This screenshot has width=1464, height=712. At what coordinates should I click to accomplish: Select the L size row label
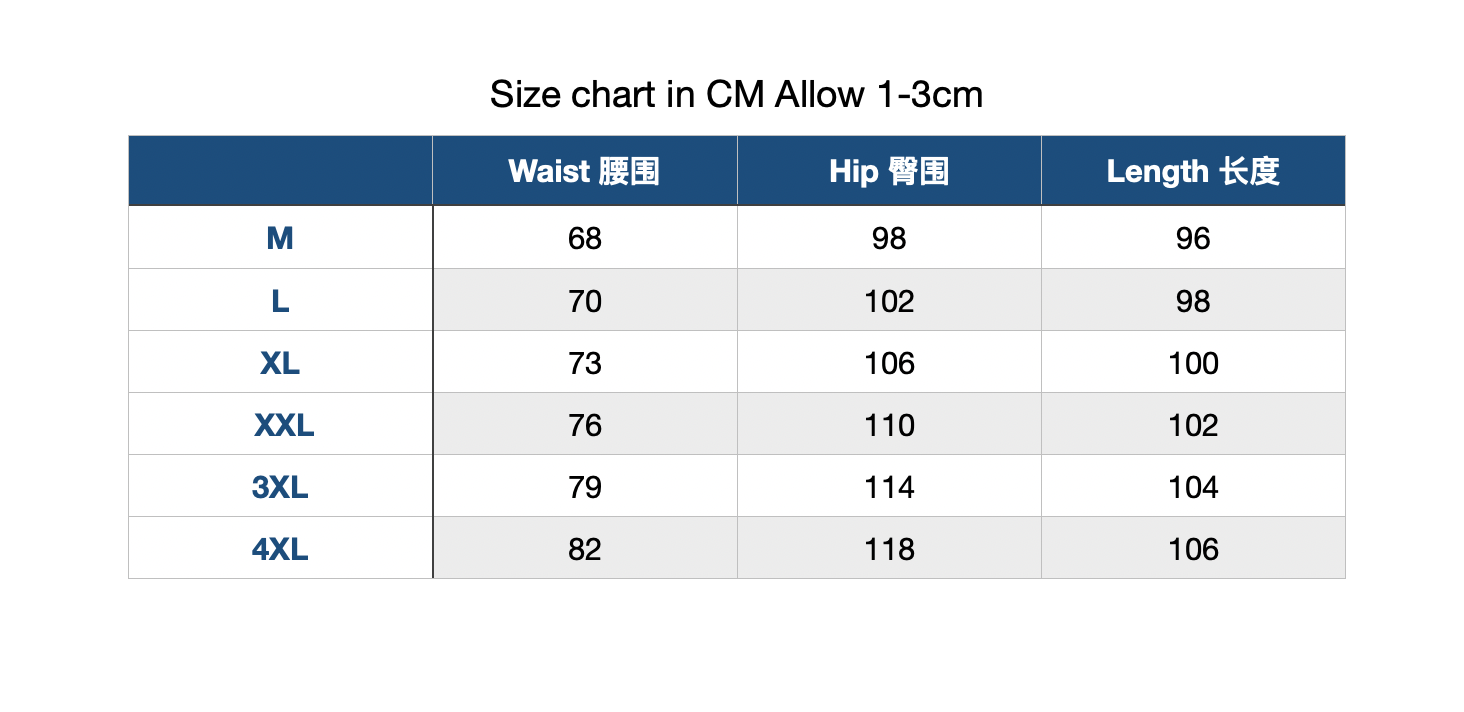280,300
